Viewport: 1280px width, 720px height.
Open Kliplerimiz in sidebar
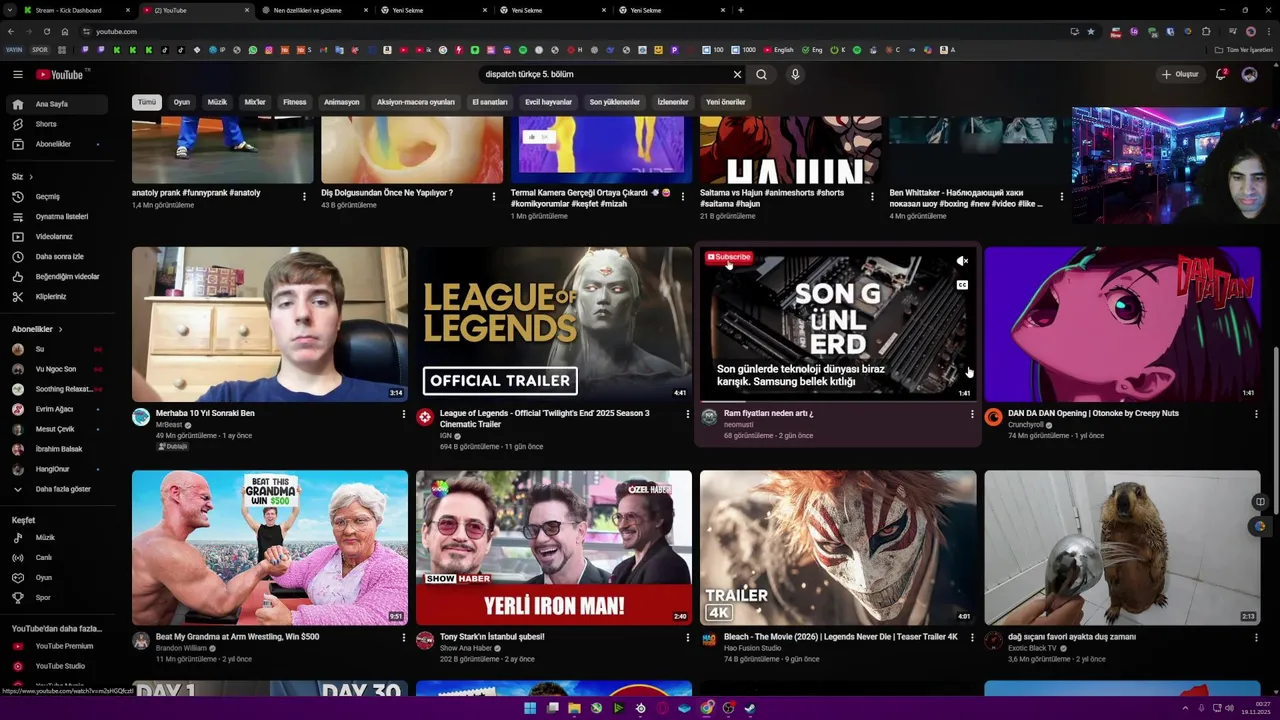coord(57,296)
